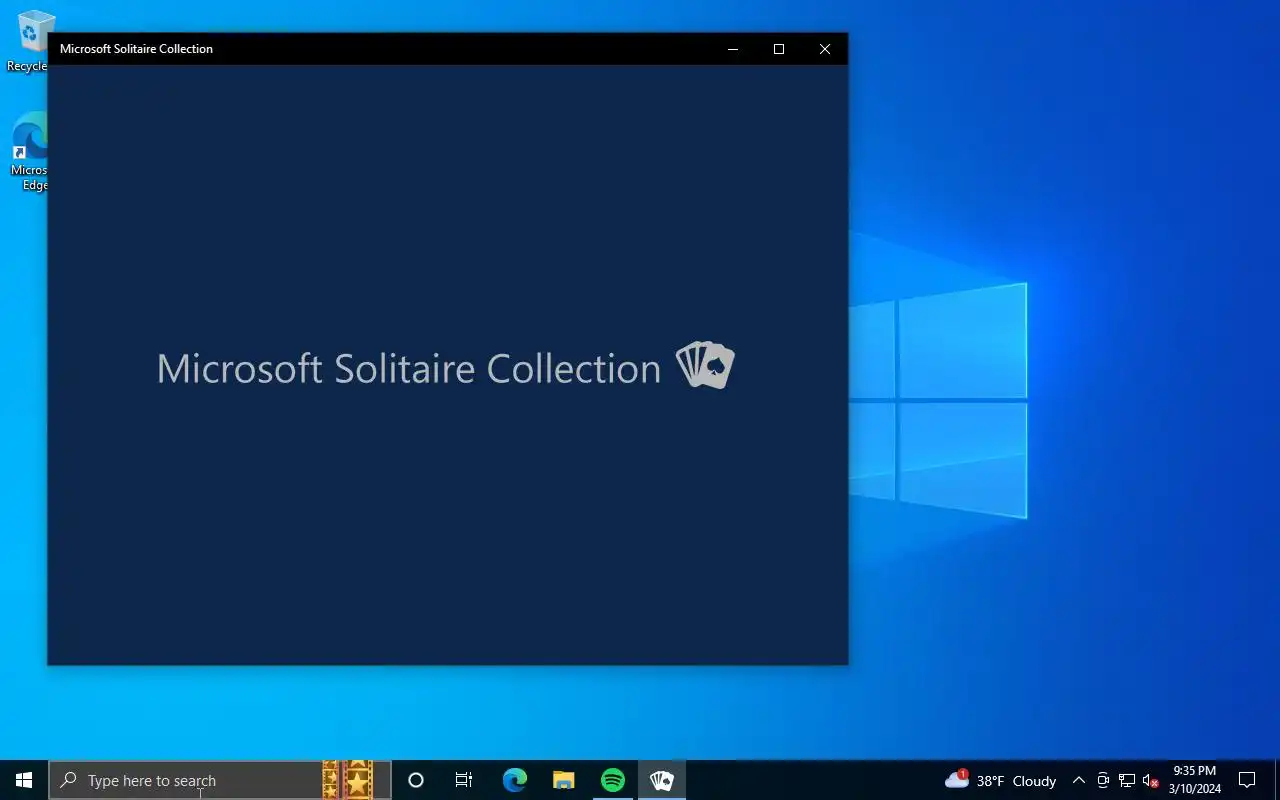Open the Recycle Bin desktop icon
This screenshot has height=800, width=1280.
point(28,42)
